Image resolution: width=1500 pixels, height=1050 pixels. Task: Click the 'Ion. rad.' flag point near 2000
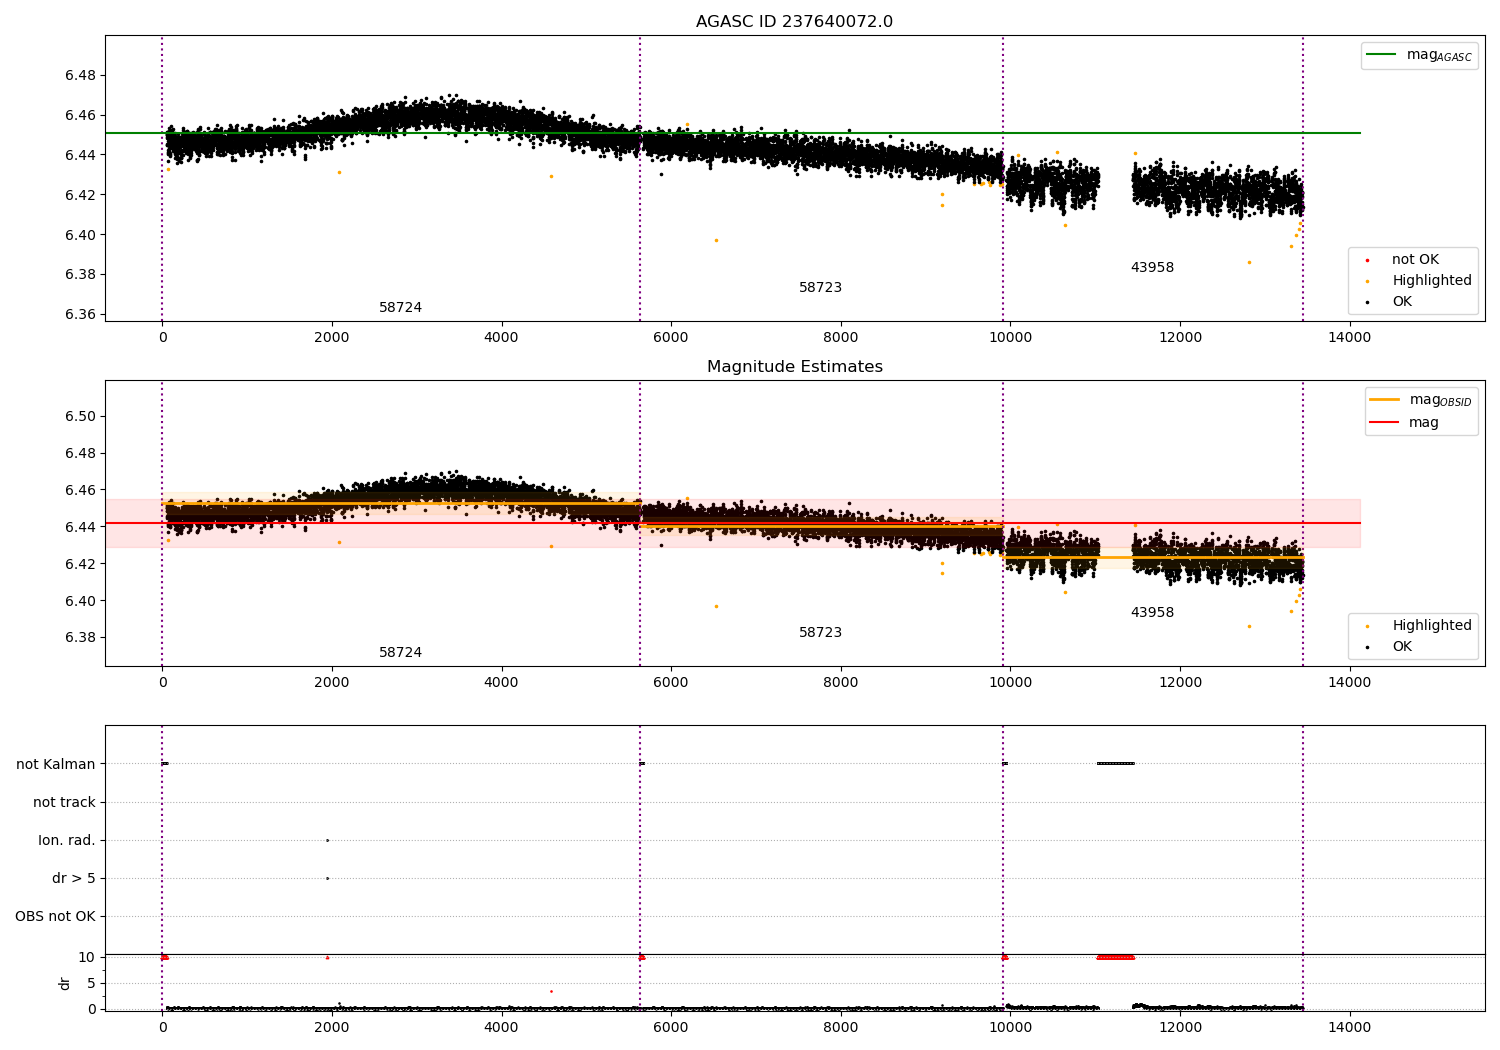pyautogui.click(x=327, y=840)
